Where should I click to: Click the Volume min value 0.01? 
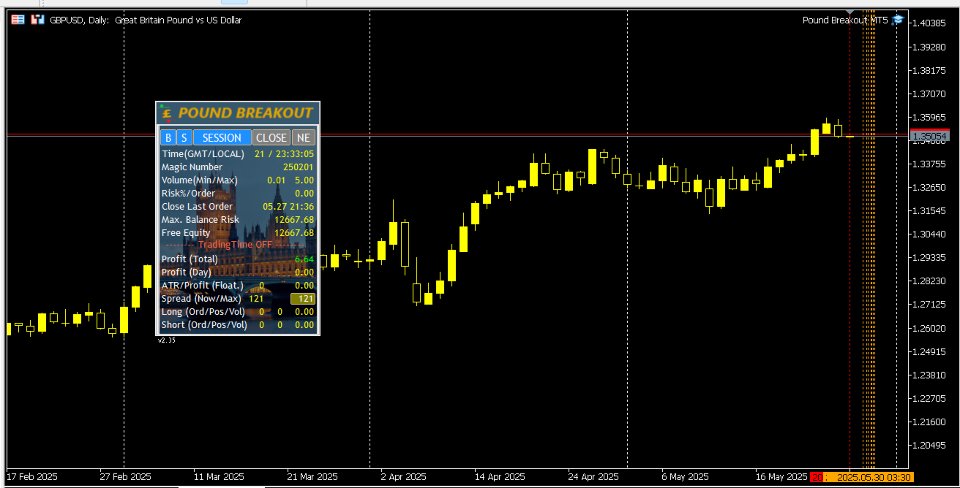(276, 181)
